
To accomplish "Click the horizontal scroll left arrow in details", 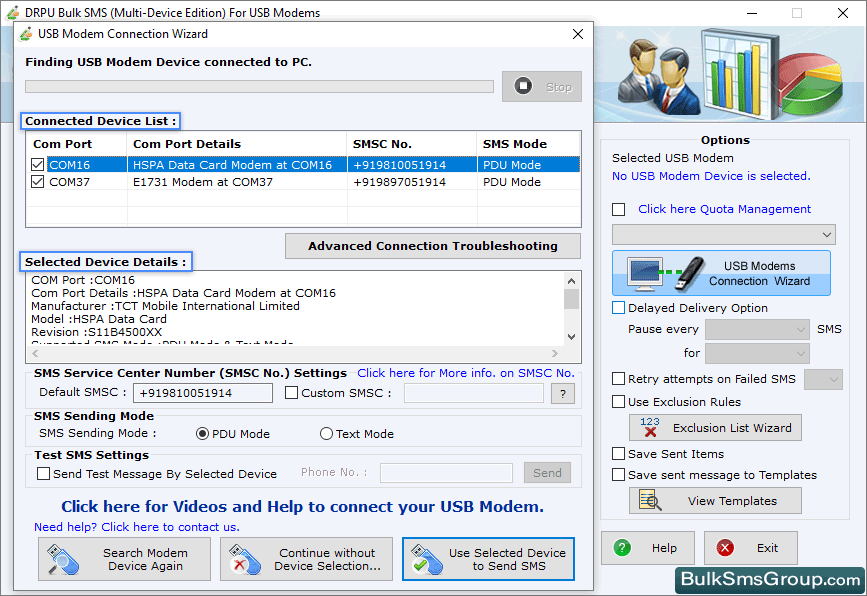I will click(35, 353).
